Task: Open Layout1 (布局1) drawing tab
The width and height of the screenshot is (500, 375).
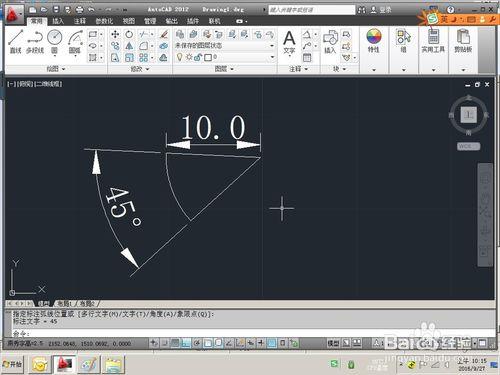Action: [64, 303]
